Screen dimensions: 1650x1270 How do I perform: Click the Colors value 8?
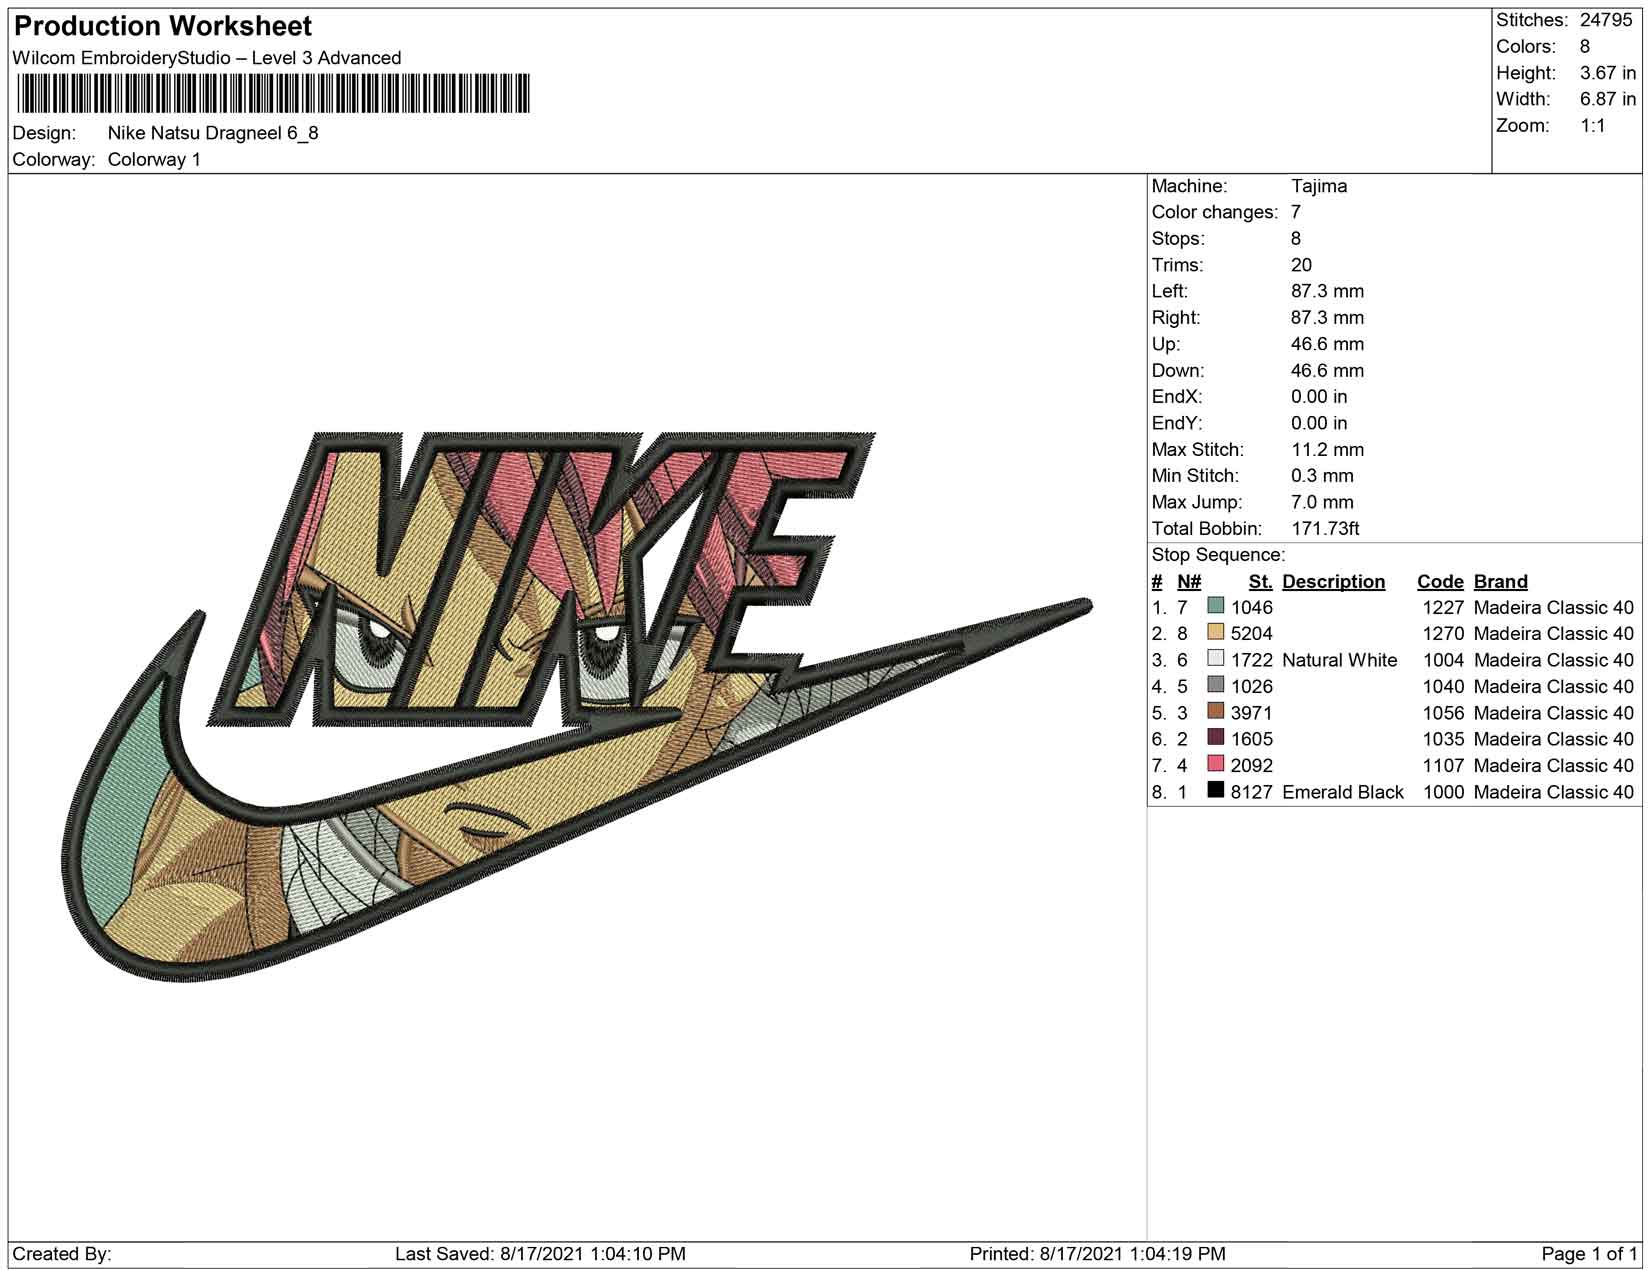(1585, 47)
